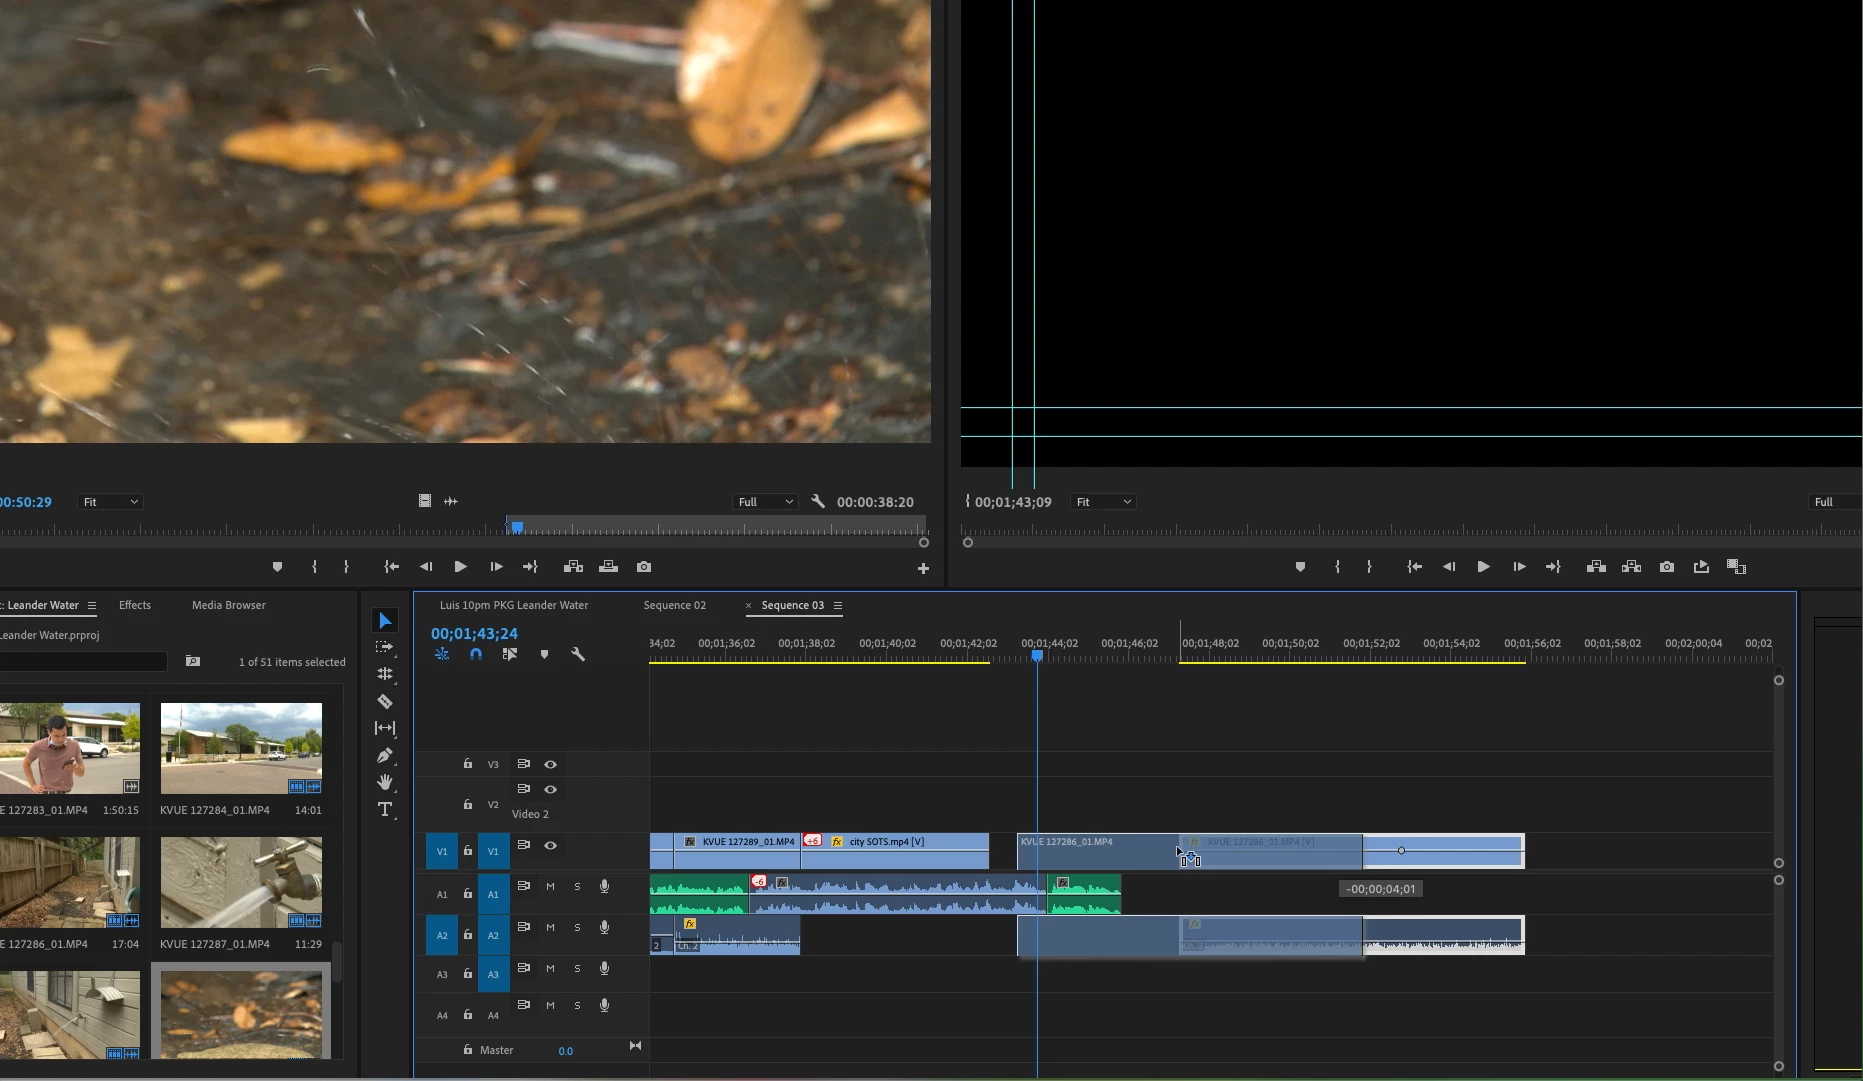Click timeline timecode 00;01;43;24
Image resolution: width=1863 pixels, height=1081 pixels.
pyautogui.click(x=474, y=633)
